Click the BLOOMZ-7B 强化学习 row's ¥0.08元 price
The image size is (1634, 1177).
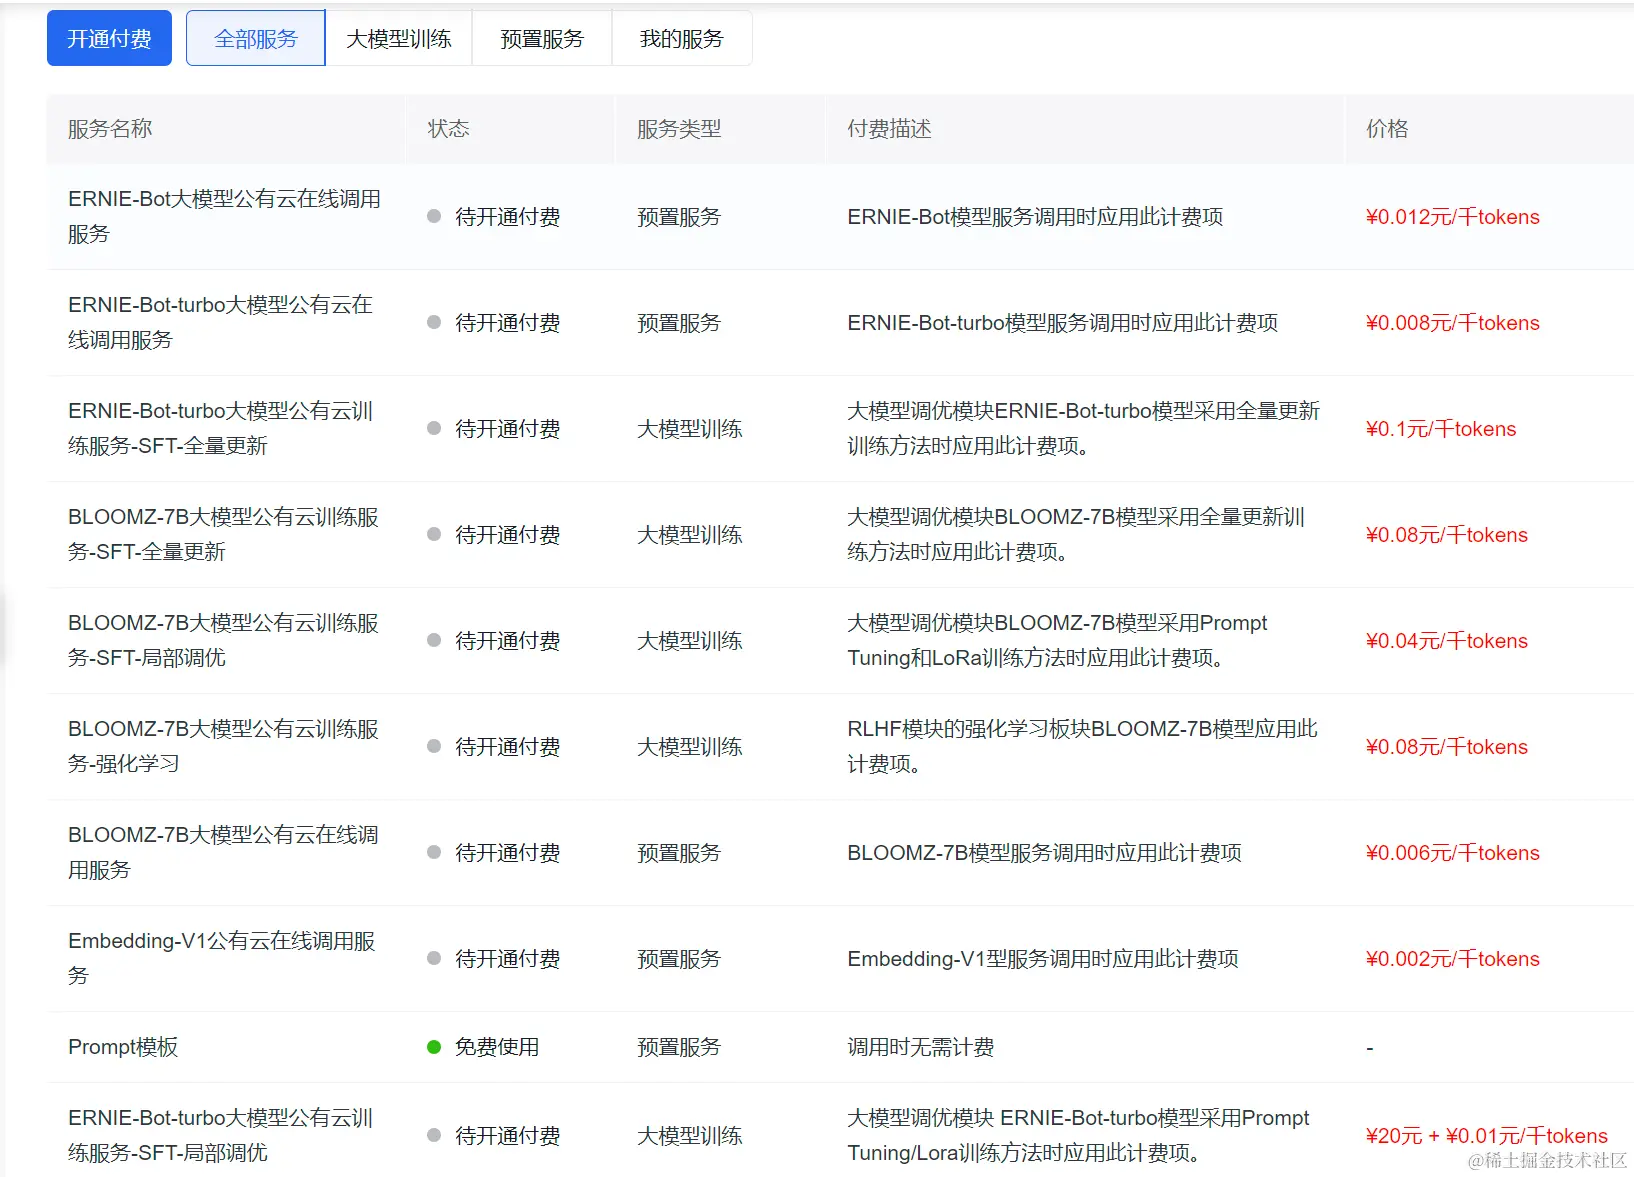coord(1446,747)
